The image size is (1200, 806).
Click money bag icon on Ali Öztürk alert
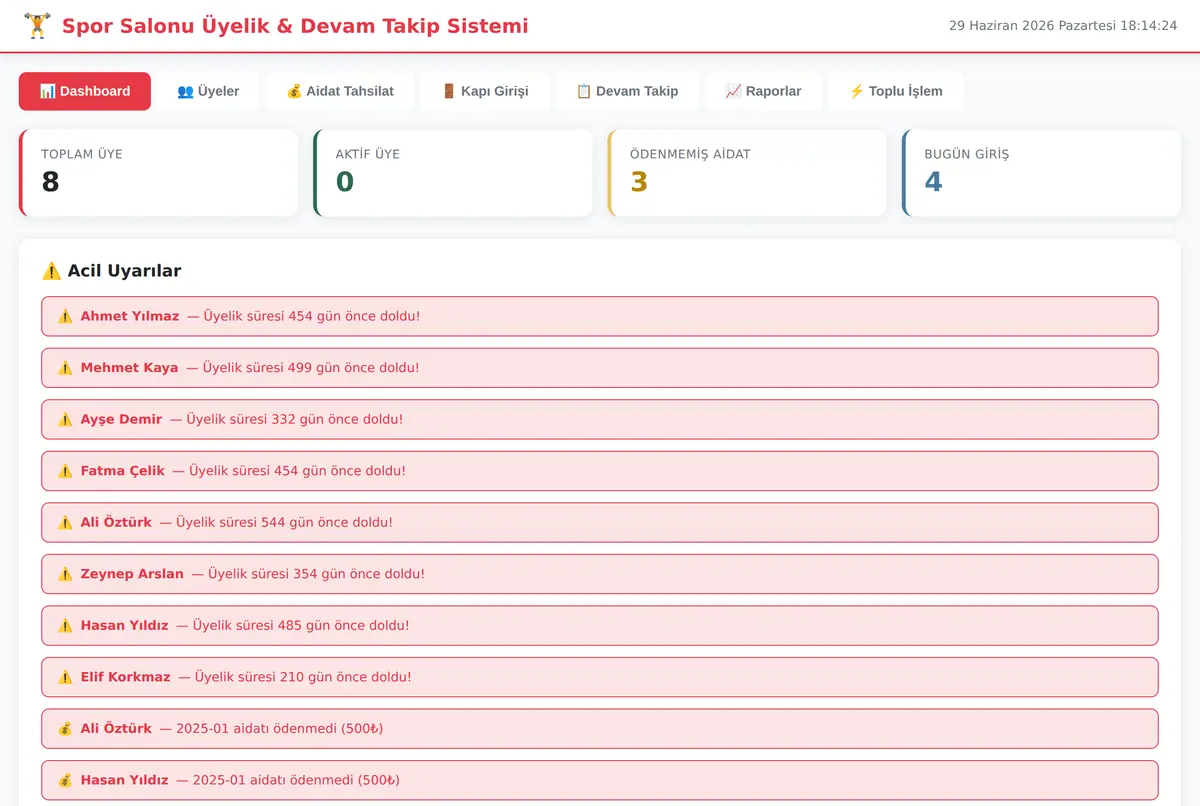tap(65, 729)
